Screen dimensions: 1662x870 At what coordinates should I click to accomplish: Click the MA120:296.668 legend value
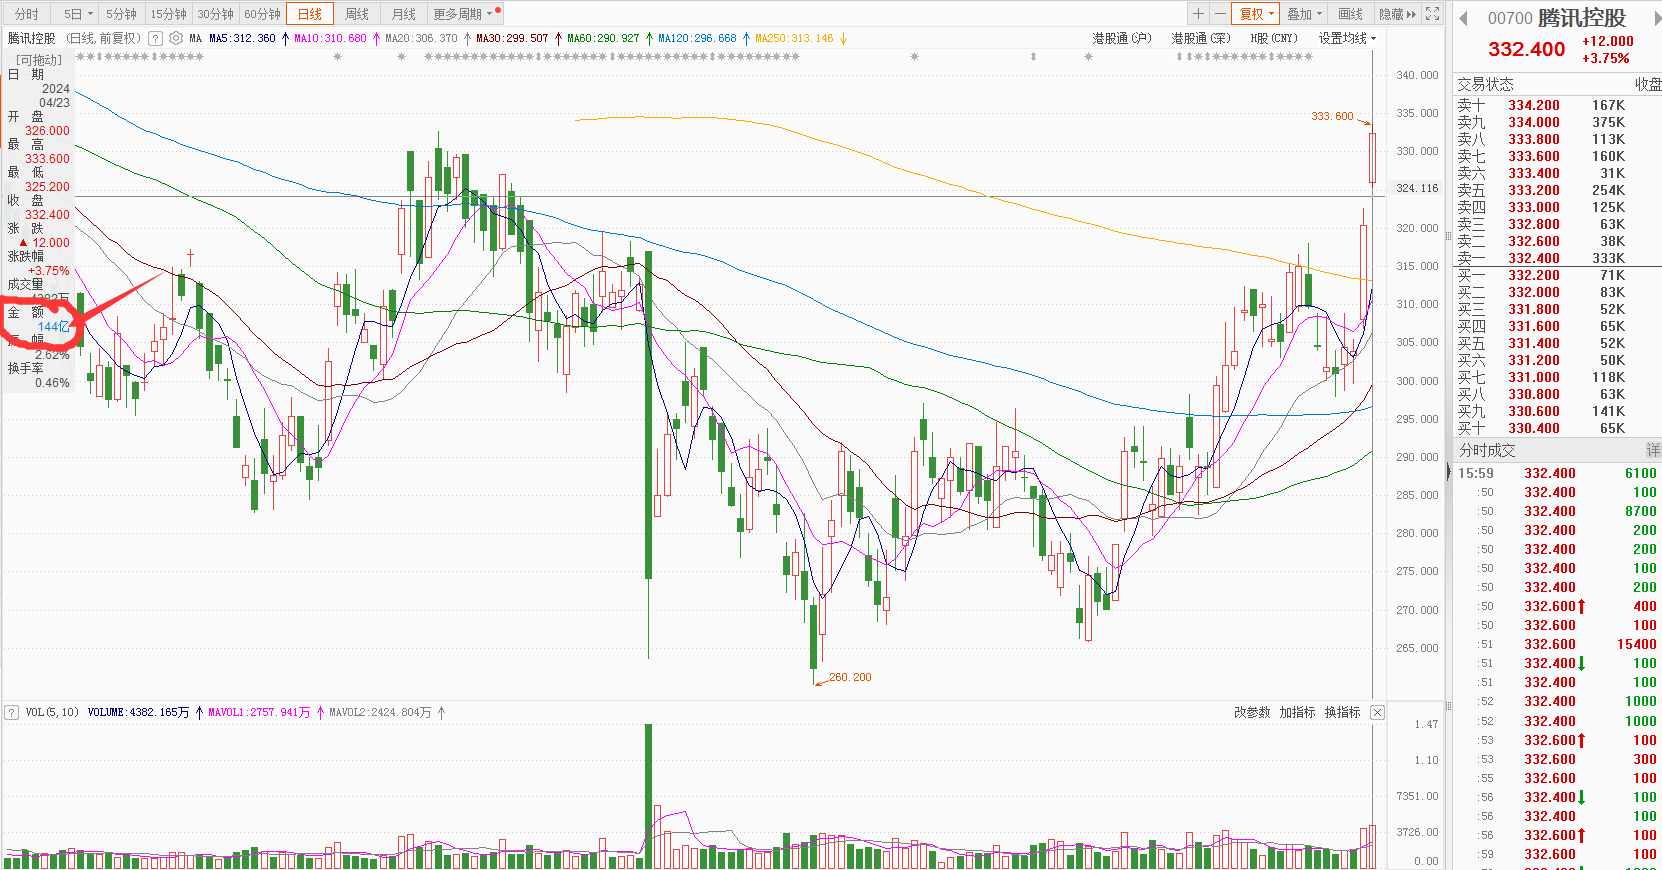click(x=697, y=38)
